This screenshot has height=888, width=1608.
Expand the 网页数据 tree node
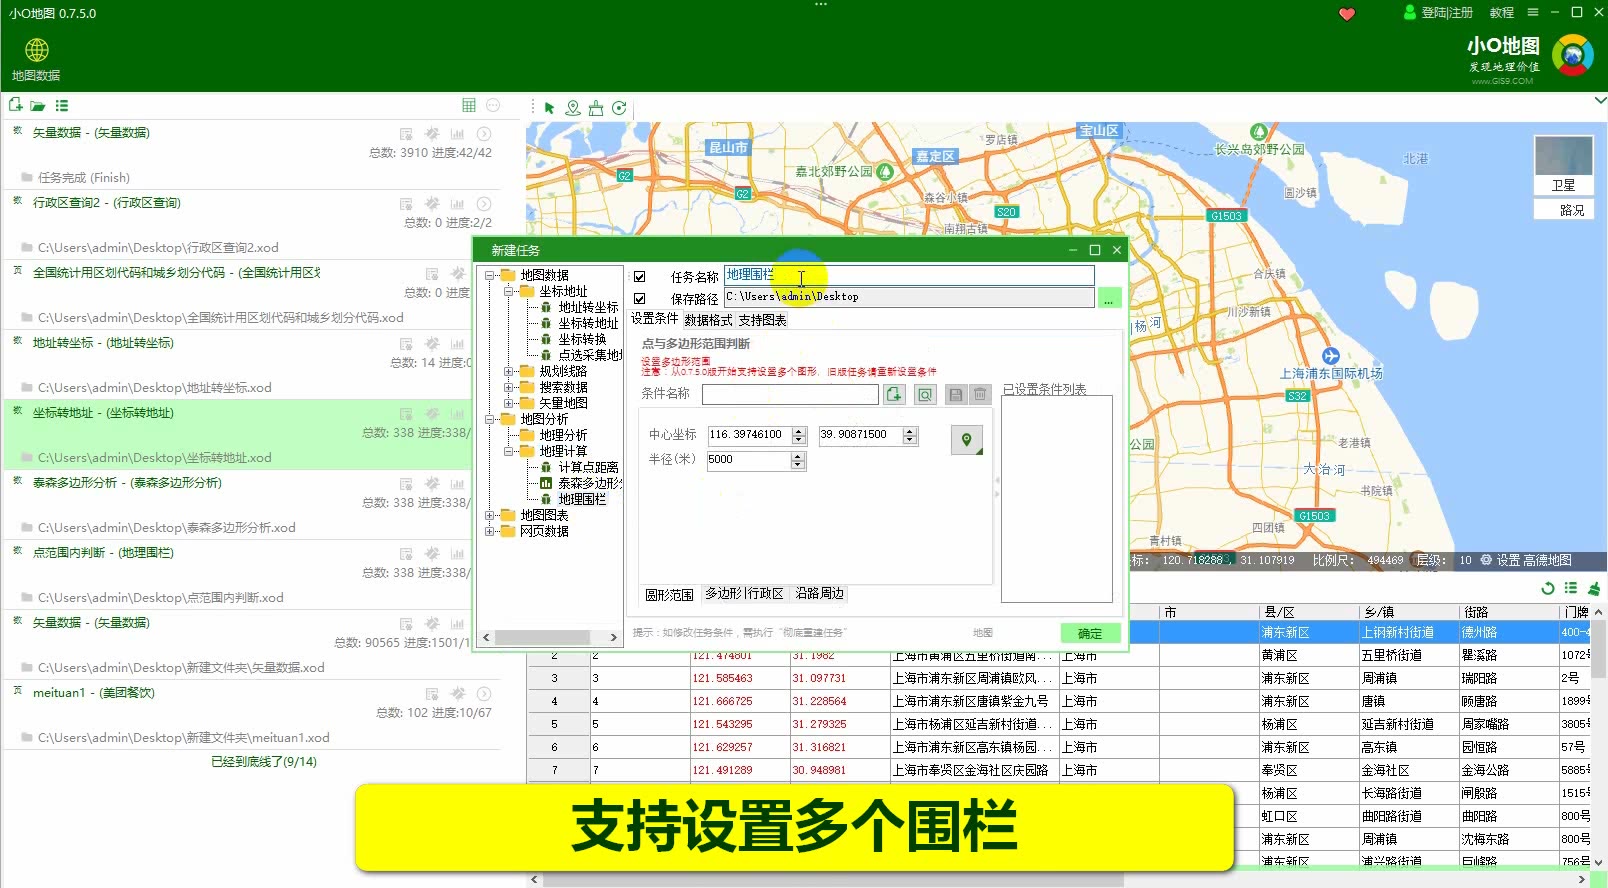tap(490, 531)
